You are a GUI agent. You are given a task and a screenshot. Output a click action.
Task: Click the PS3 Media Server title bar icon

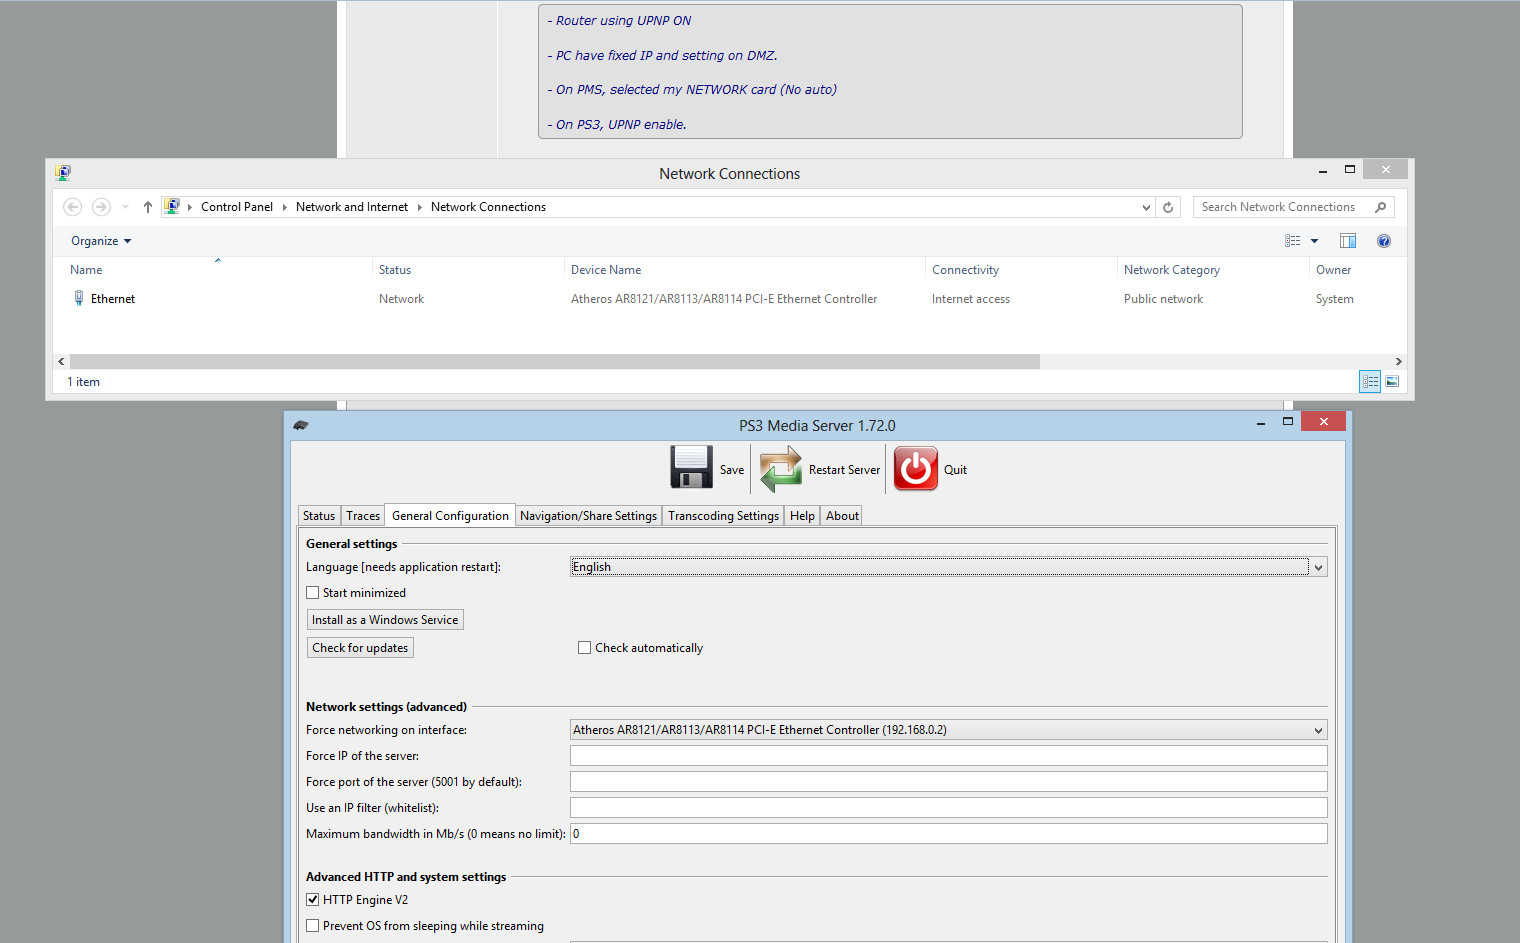point(301,425)
